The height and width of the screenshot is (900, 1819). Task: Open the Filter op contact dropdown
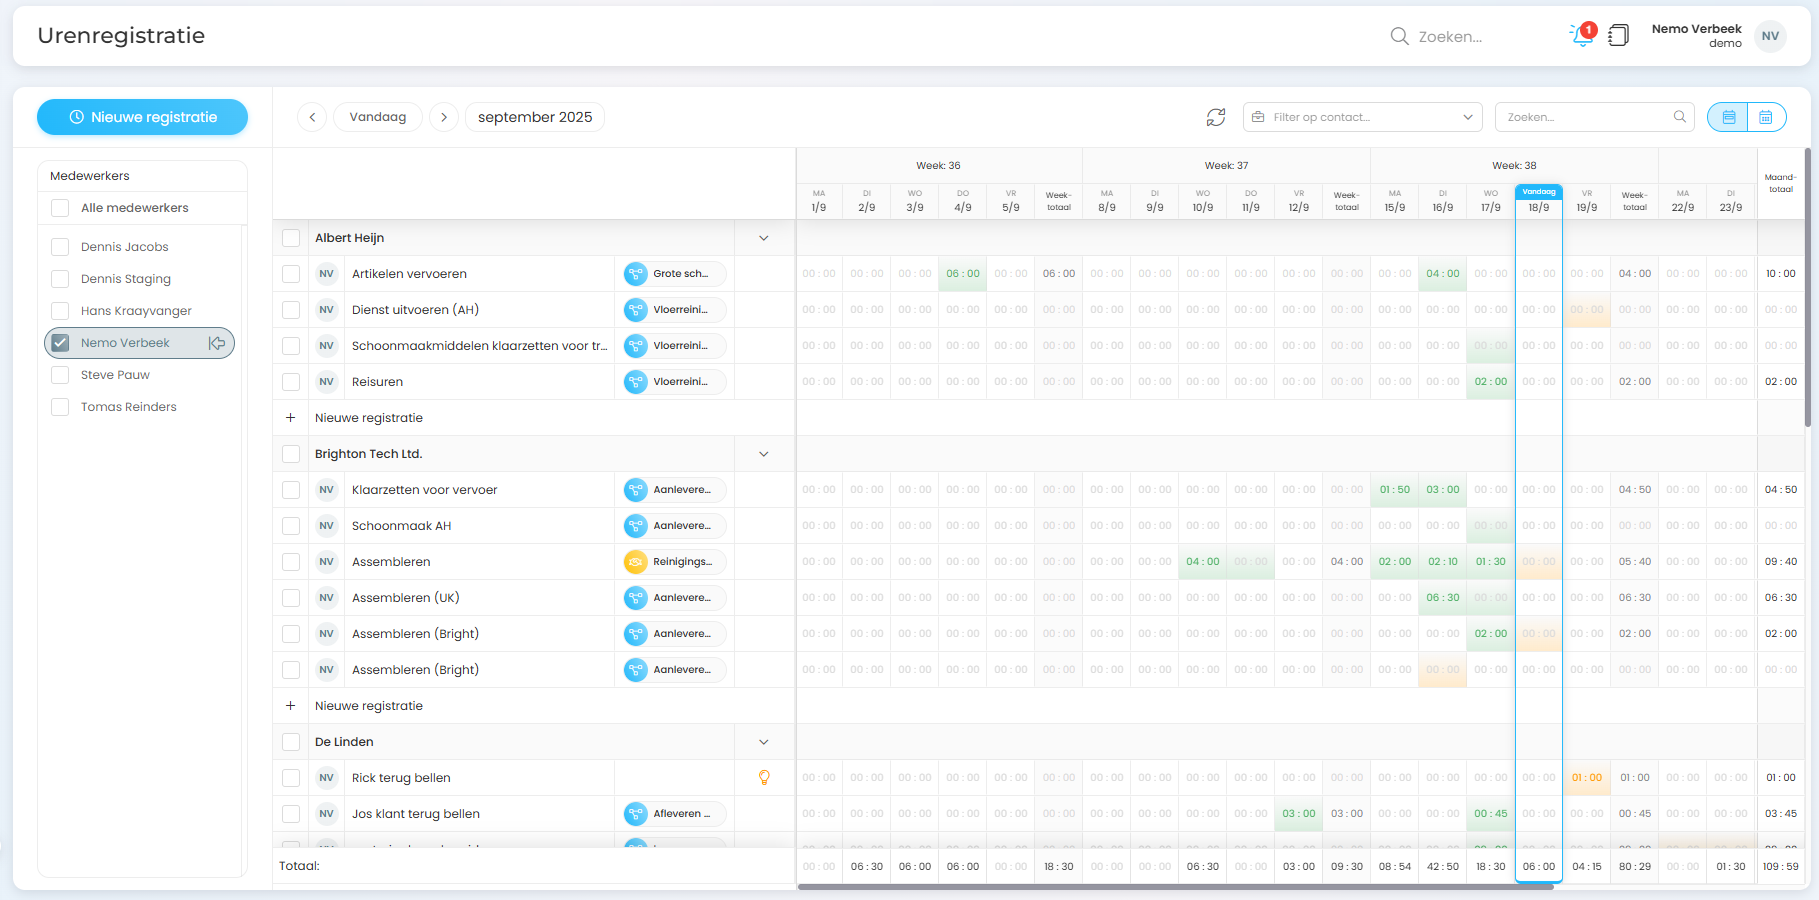coord(1362,117)
